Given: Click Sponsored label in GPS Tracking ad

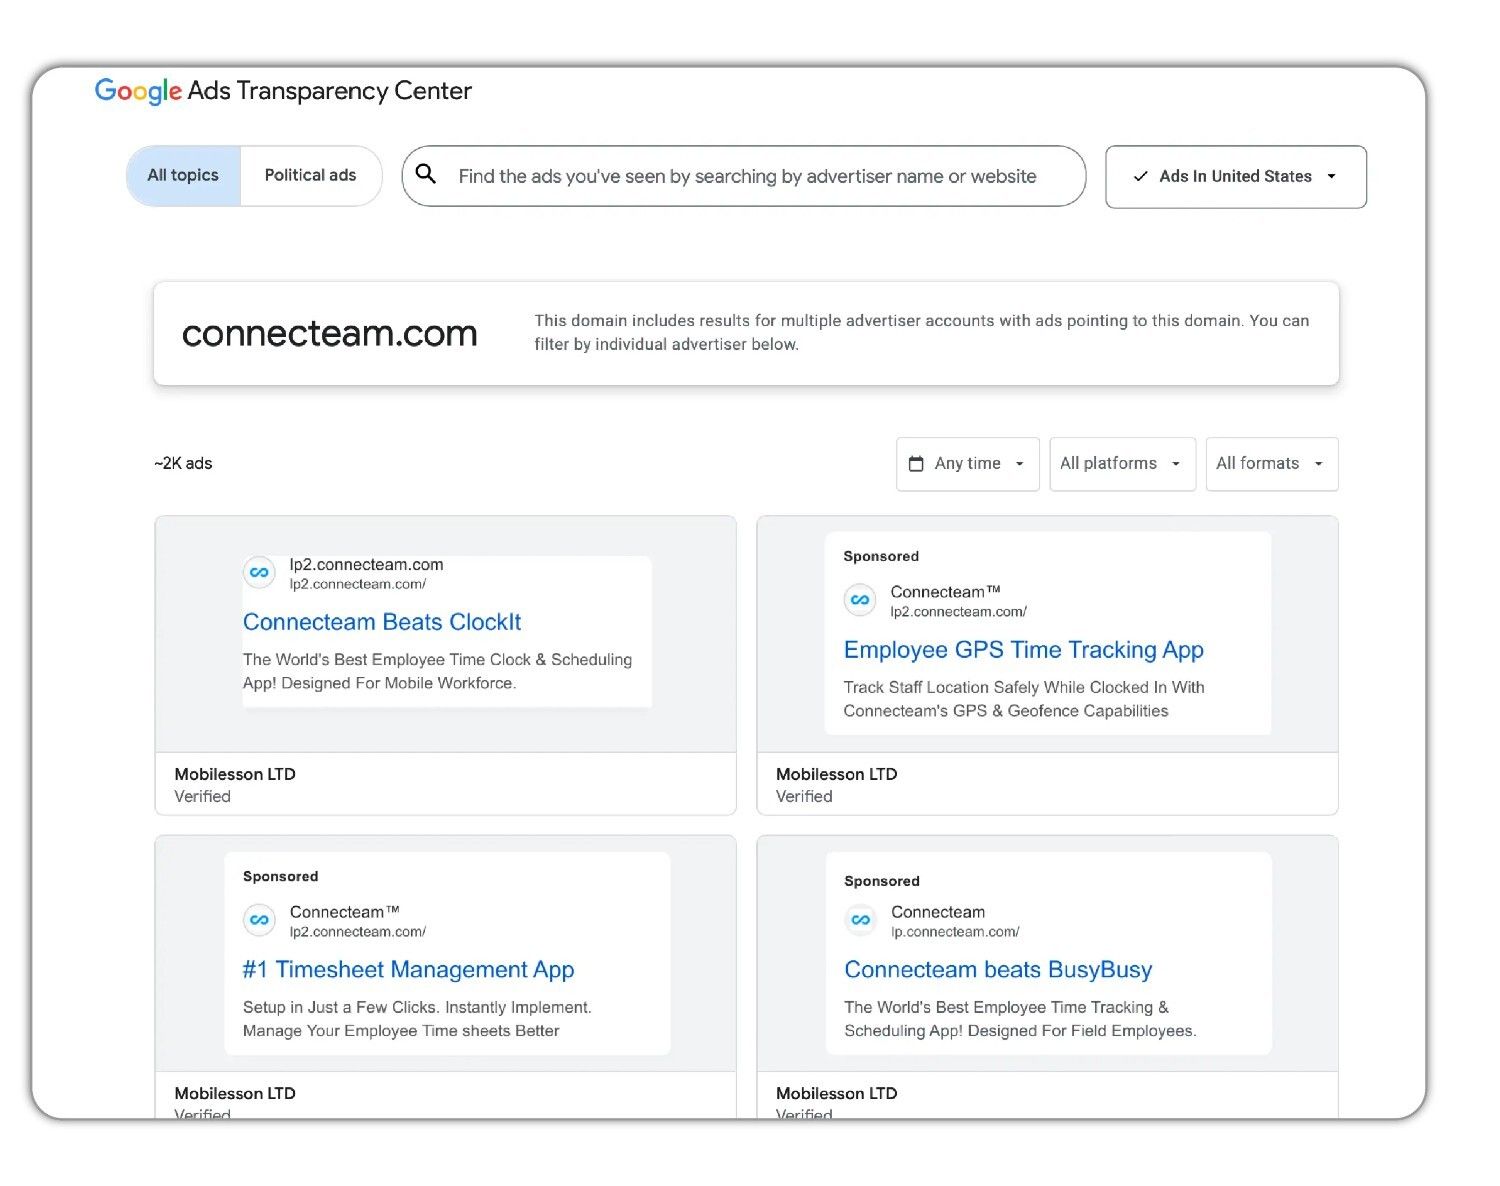Looking at the screenshot, I should 881,556.
